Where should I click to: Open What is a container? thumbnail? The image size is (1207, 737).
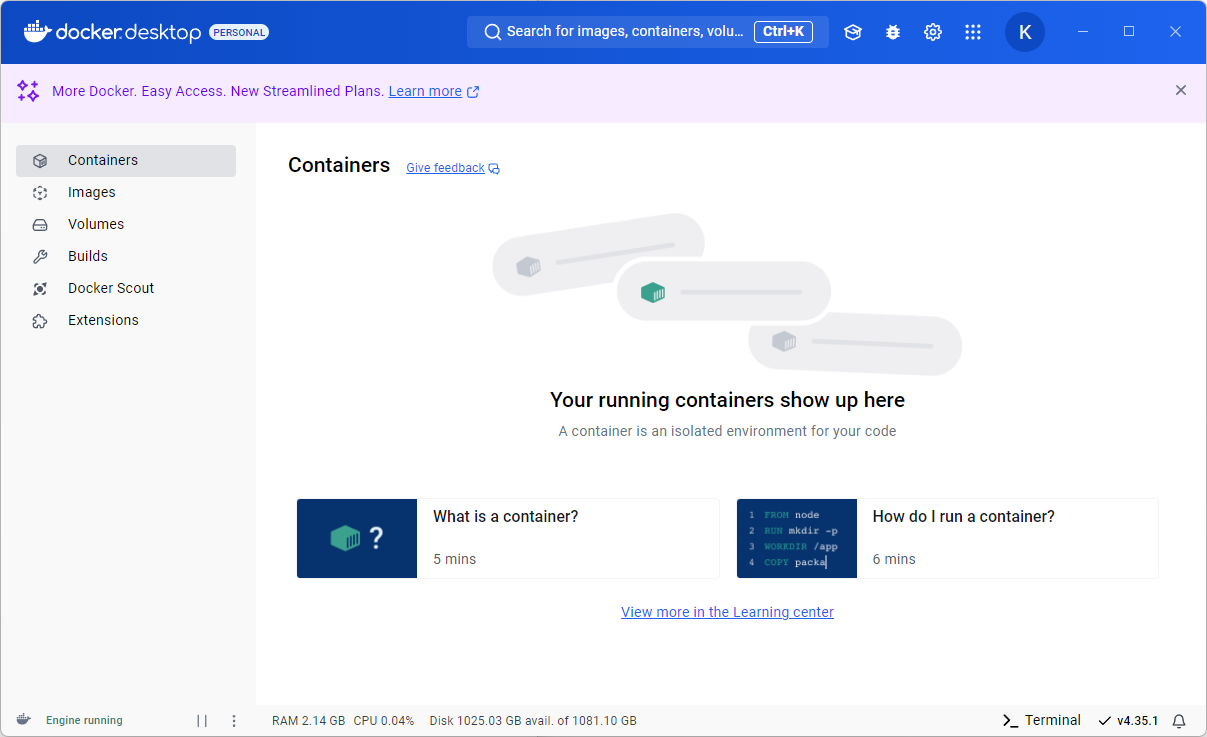pos(357,538)
